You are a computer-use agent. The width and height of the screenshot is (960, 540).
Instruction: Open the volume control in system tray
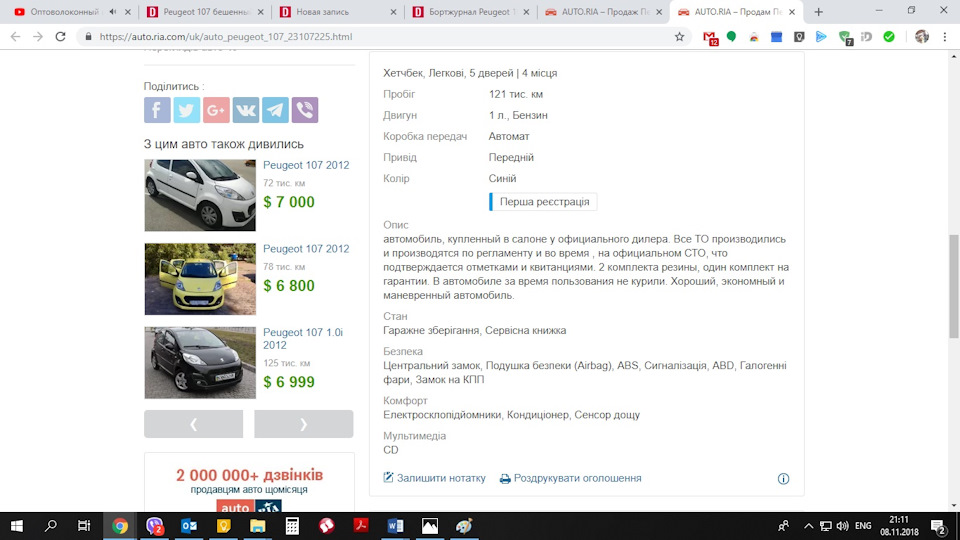(x=842, y=526)
